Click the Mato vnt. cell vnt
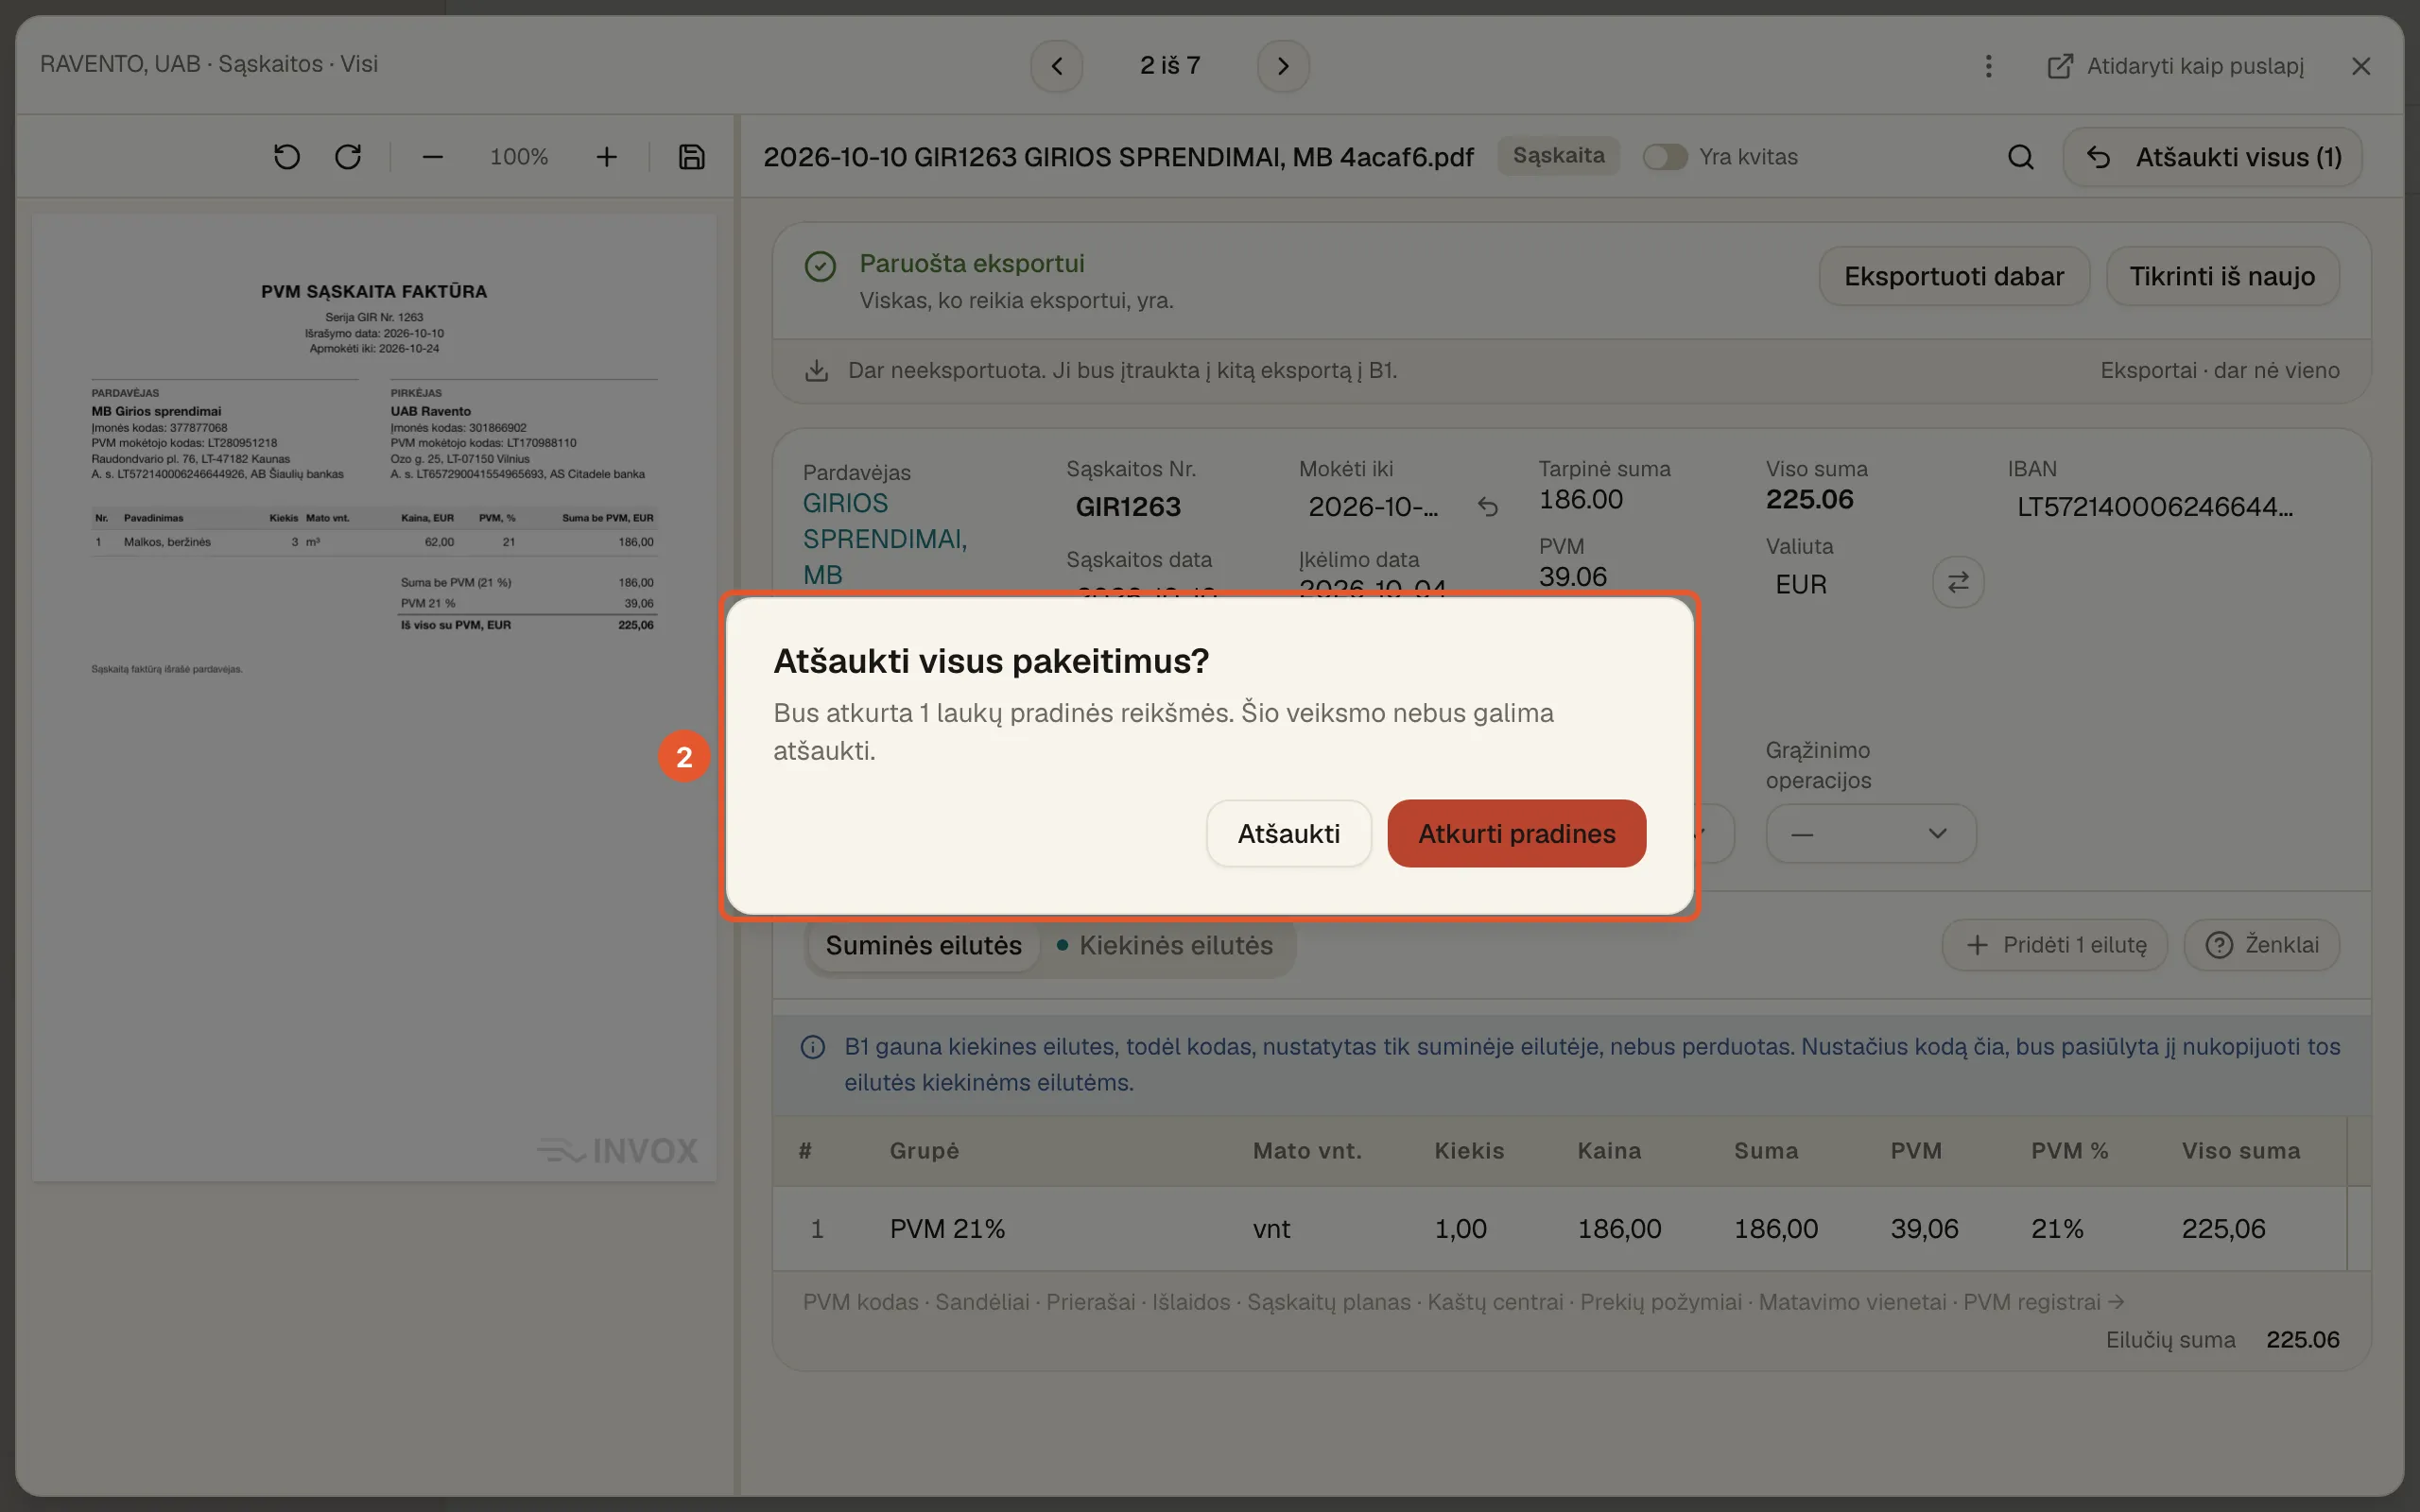This screenshot has height=1512, width=2420. click(1271, 1228)
